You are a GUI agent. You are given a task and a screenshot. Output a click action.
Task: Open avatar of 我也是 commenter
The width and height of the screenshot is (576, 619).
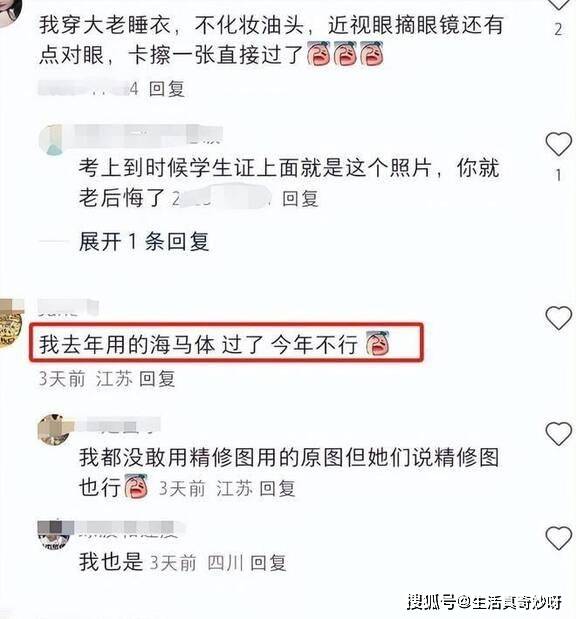point(54,535)
